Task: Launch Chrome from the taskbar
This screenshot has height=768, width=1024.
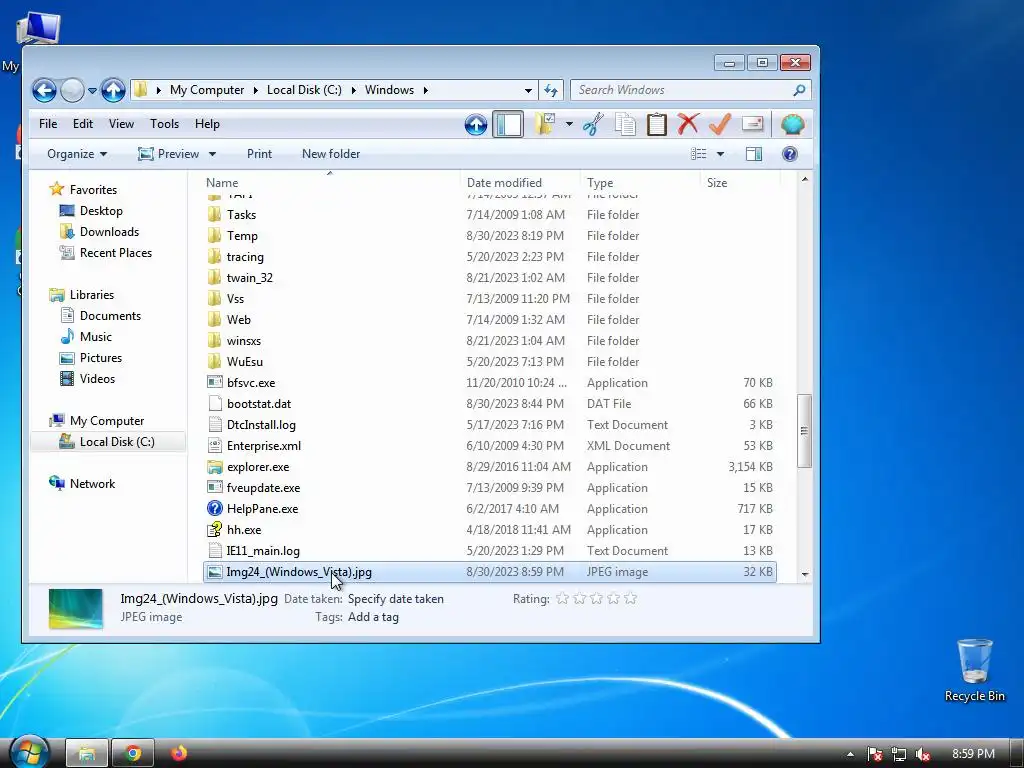Action: (133, 754)
